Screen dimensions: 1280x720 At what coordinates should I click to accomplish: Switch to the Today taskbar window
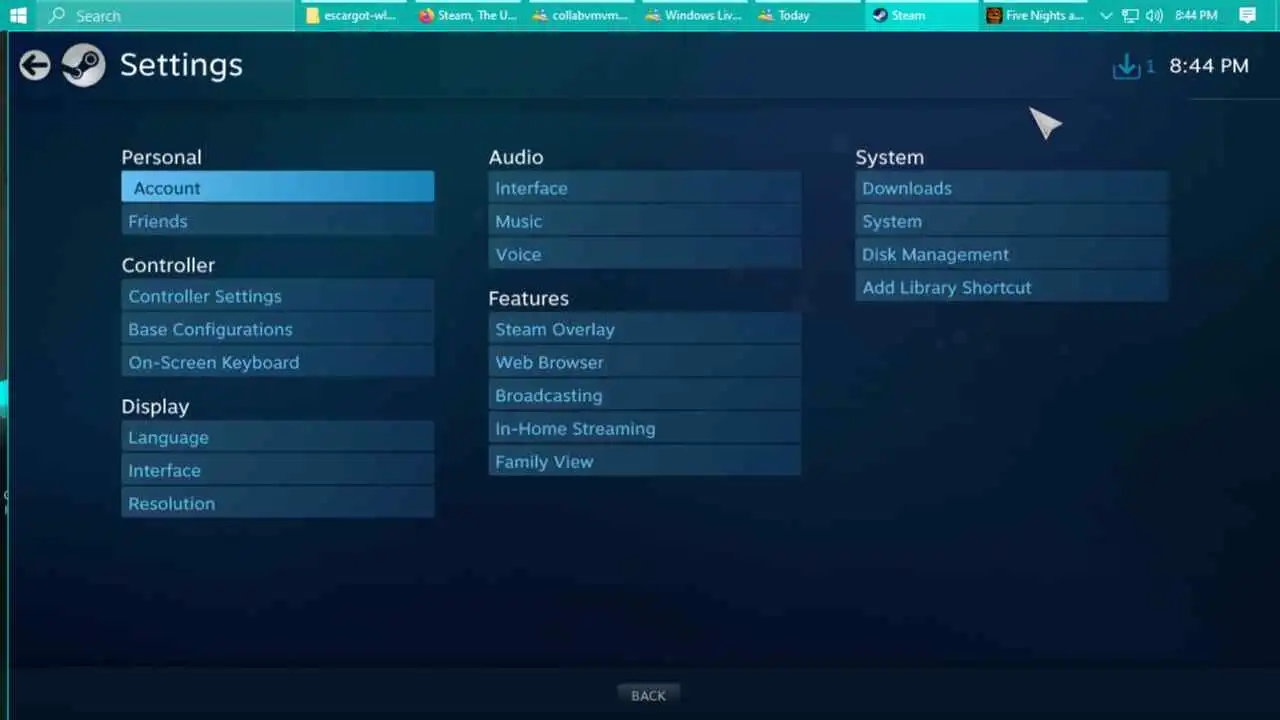click(x=808, y=15)
